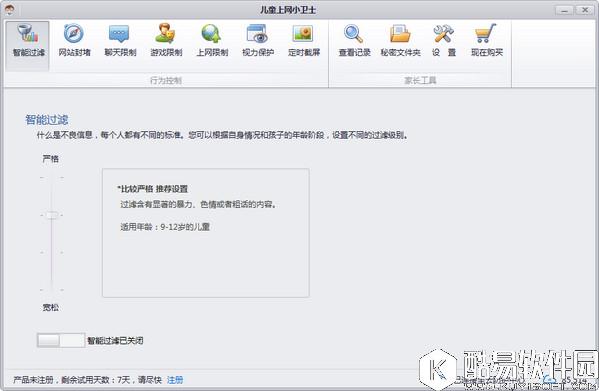Set filter slider to the 宽松 bottom tick
The height and width of the screenshot is (391, 599).
52,290
